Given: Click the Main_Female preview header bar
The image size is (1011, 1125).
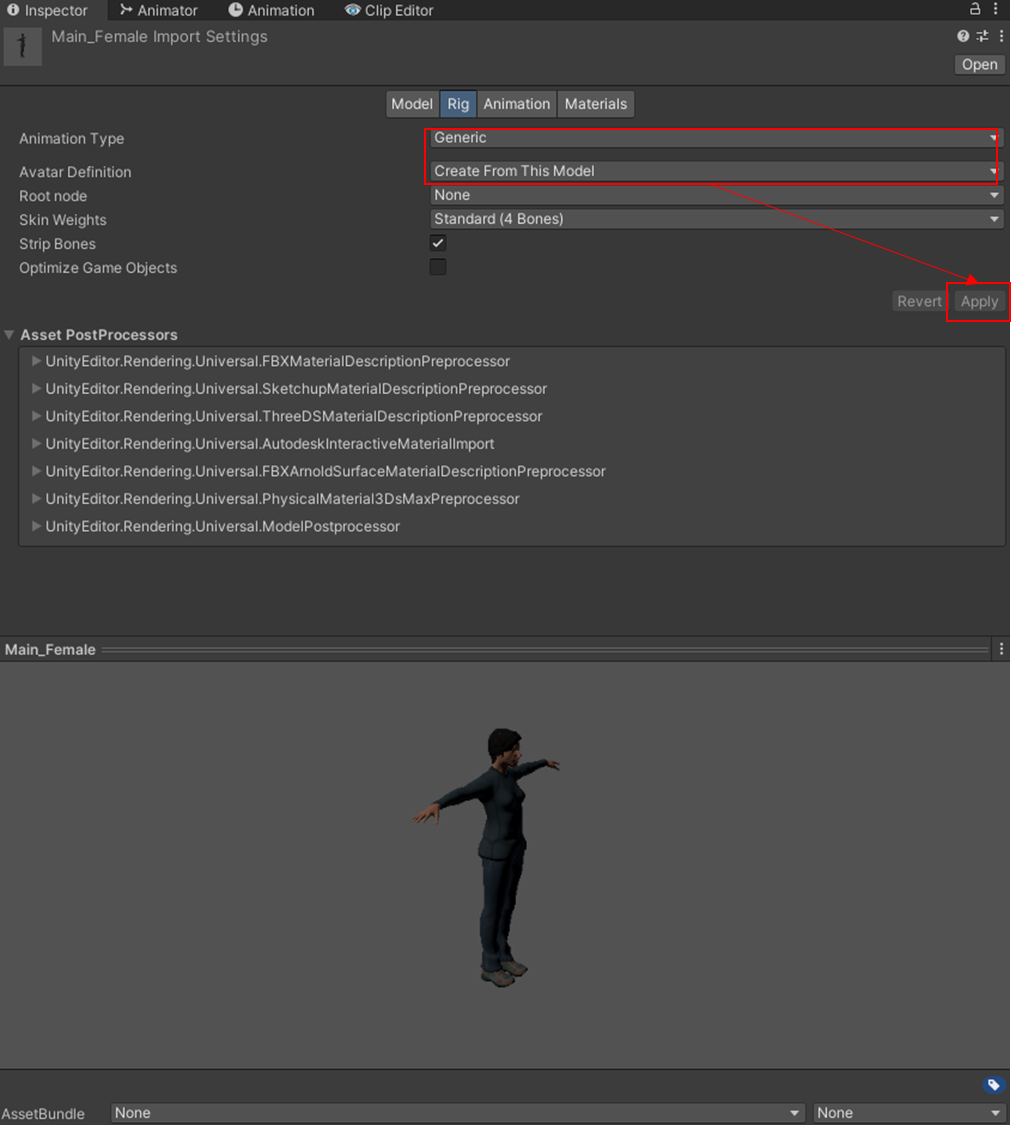Looking at the screenshot, I should (497, 649).
